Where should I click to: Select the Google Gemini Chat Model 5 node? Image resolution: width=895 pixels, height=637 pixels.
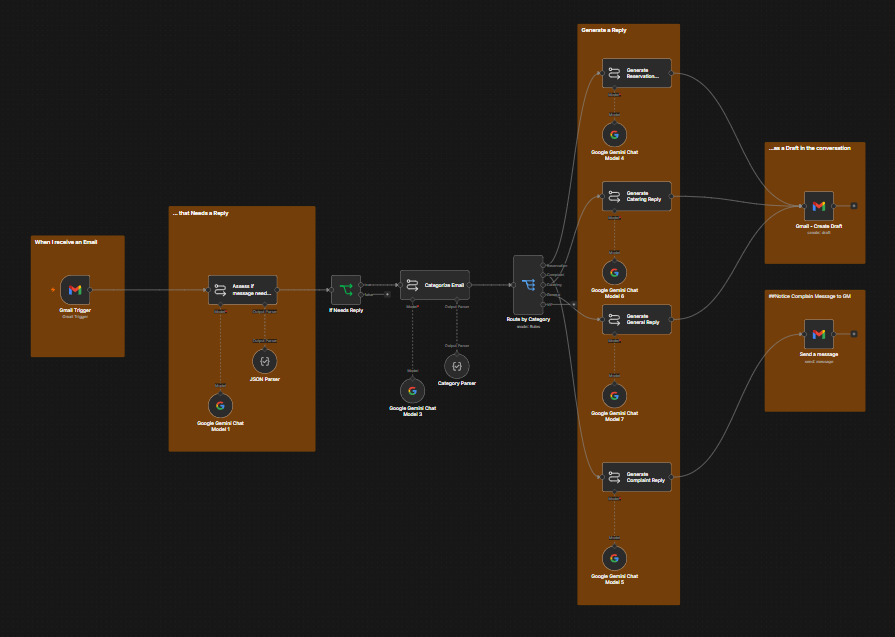pyautogui.click(x=614, y=559)
